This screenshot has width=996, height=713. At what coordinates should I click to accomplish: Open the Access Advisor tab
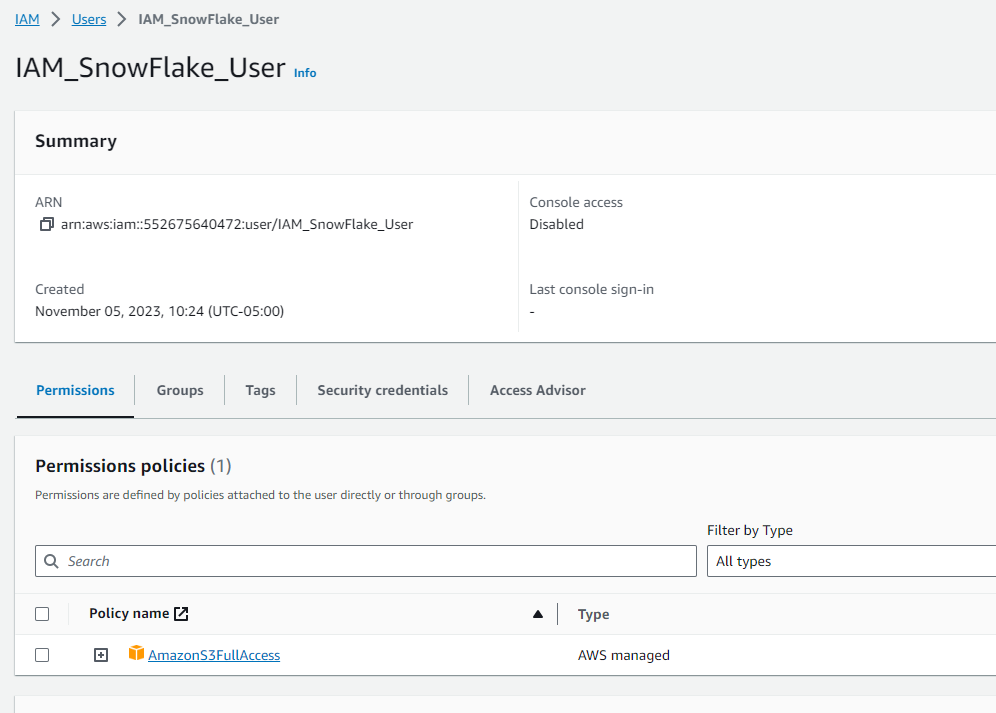(537, 390)
